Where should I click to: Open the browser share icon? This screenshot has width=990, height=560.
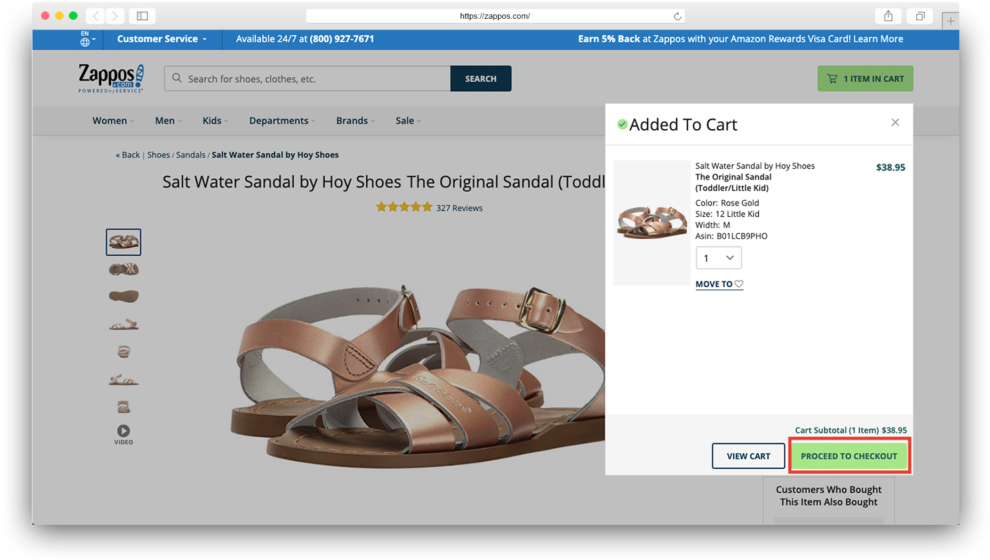click(x=888, y=16)
